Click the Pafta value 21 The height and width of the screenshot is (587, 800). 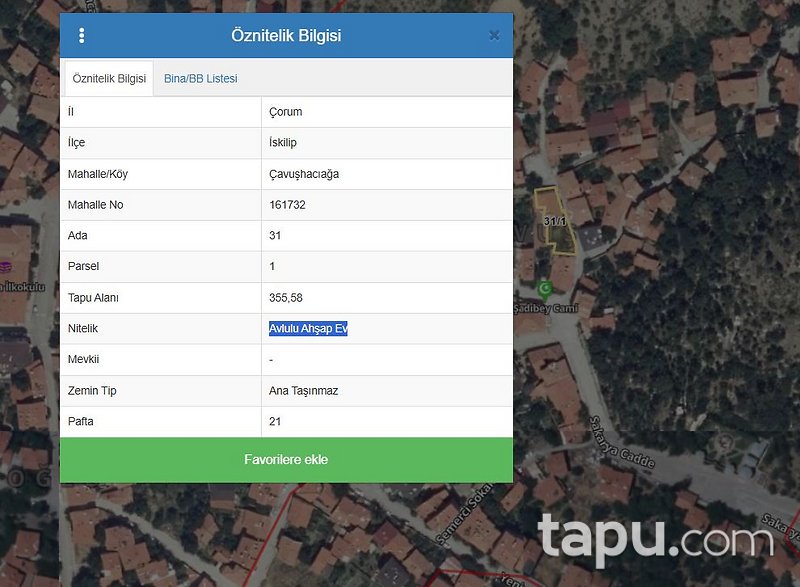point(275,422)
